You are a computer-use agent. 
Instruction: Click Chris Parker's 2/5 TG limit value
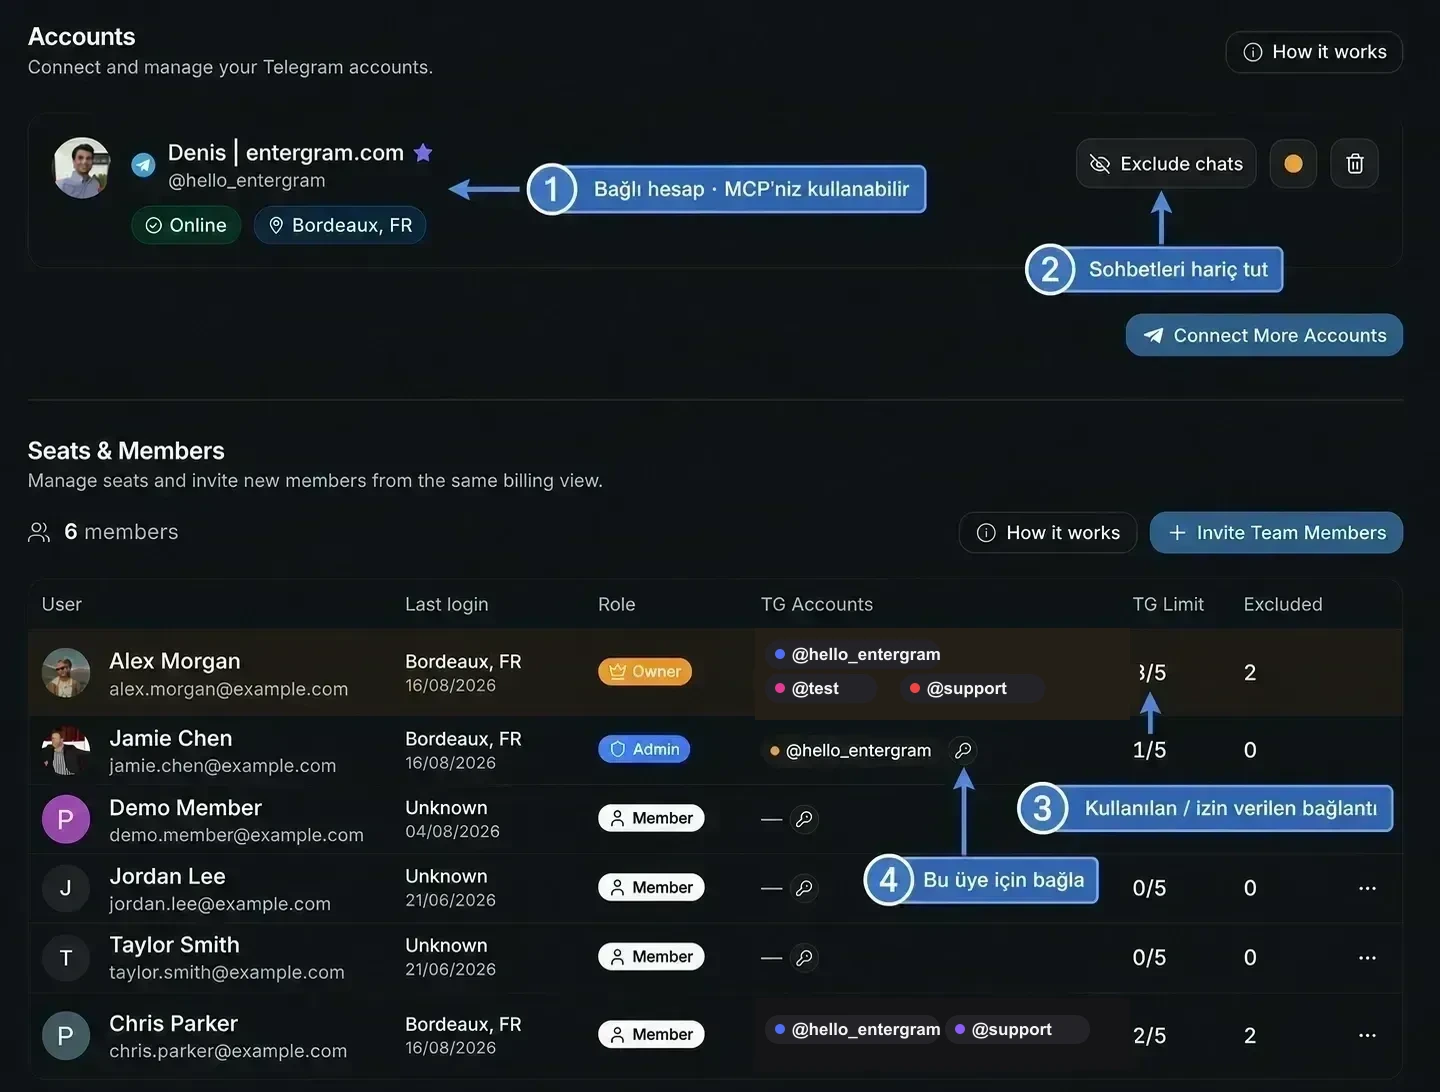[1150, 1036]
